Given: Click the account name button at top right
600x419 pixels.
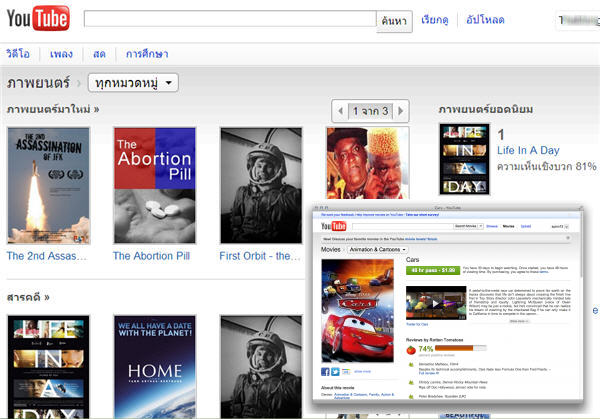Looking at the screenshot, I should point(578,20).
